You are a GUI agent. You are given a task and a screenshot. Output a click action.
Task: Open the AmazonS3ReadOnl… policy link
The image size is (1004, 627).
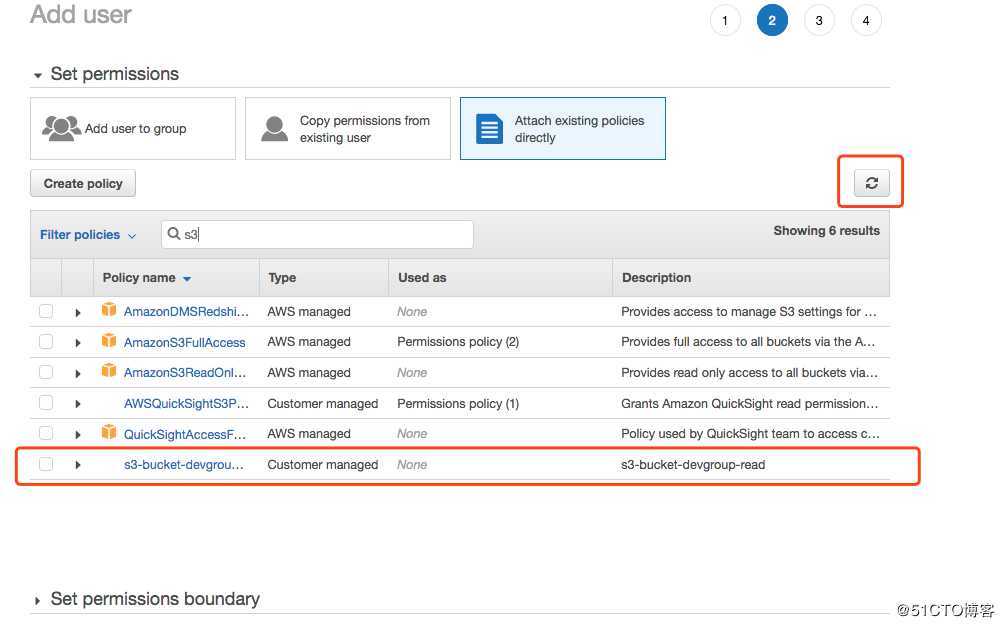pos(184,373)
